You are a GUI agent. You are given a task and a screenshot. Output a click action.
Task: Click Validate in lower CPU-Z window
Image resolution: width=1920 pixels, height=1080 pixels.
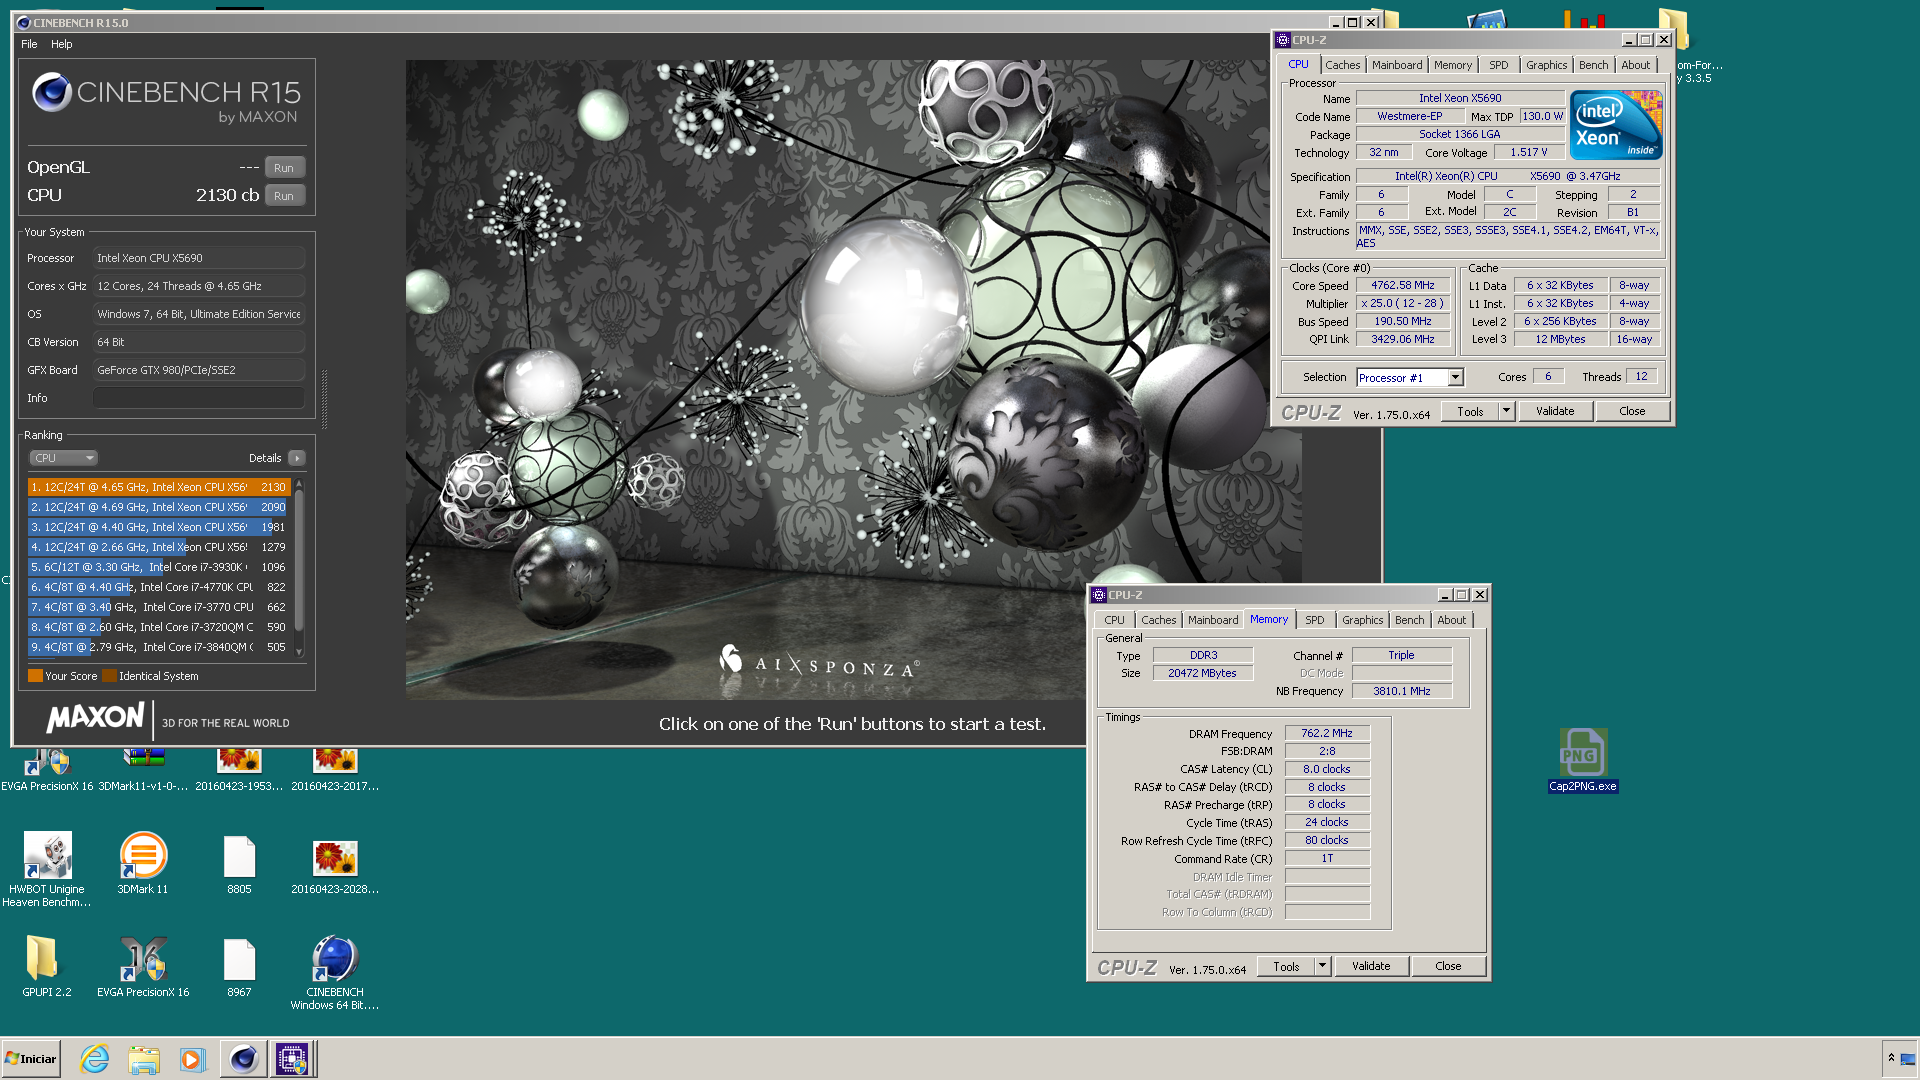1371,966
